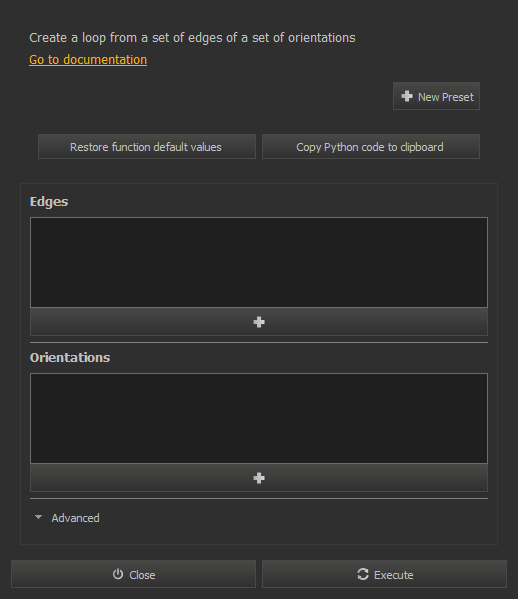Add an entry with the Edges plus icon
The height and width of the screenshot is (599, 518).
click(x=259, y=322)
